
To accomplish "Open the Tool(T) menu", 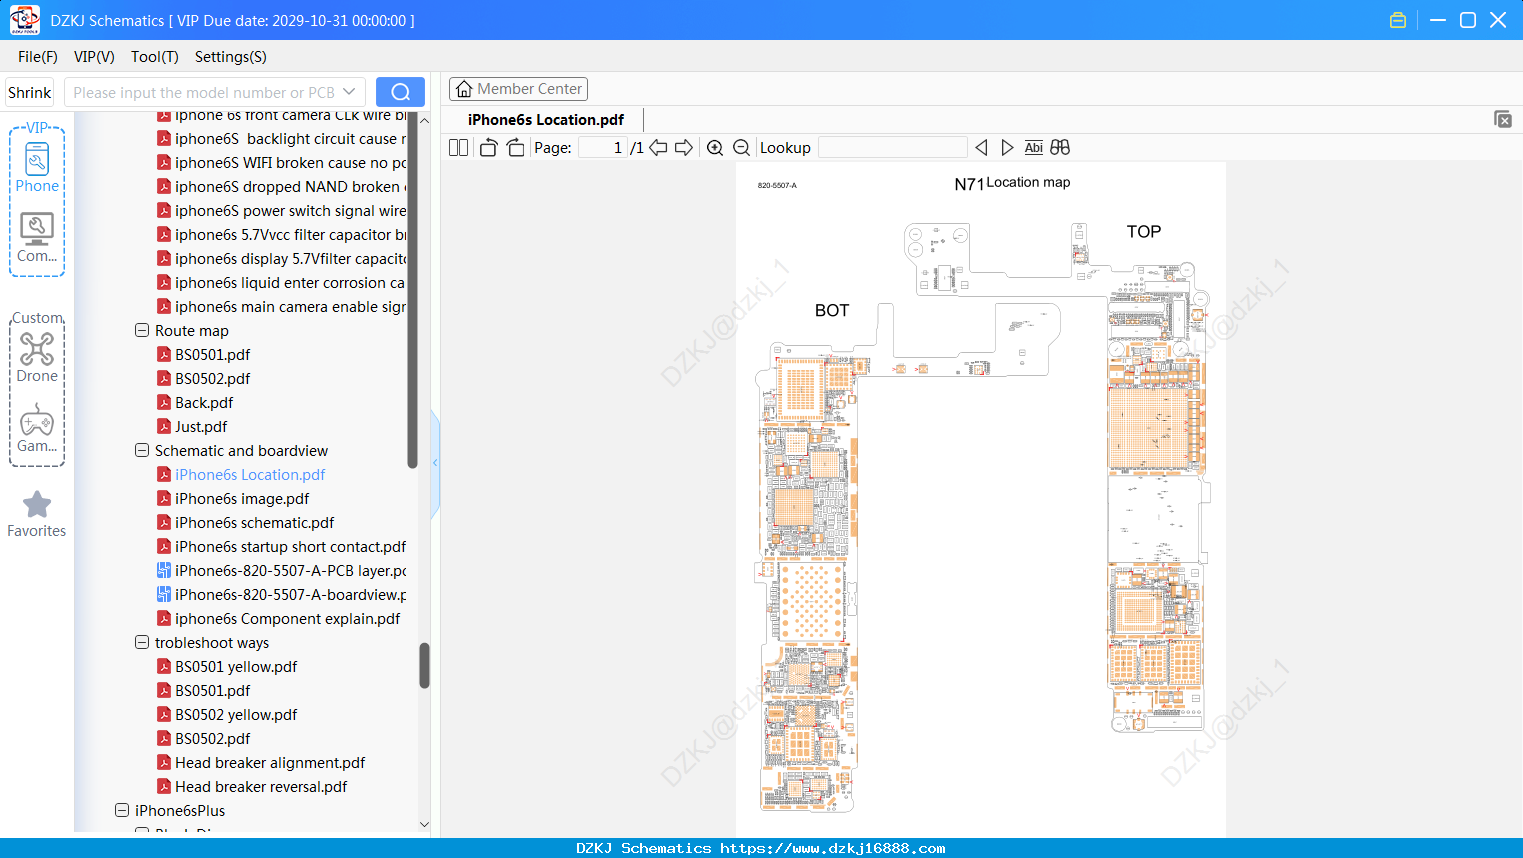I will click(x=155, y=57).
